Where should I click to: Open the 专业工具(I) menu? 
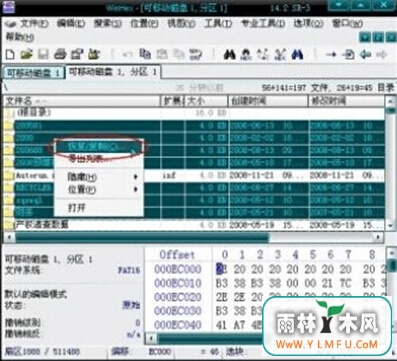(x=263, y=24)
